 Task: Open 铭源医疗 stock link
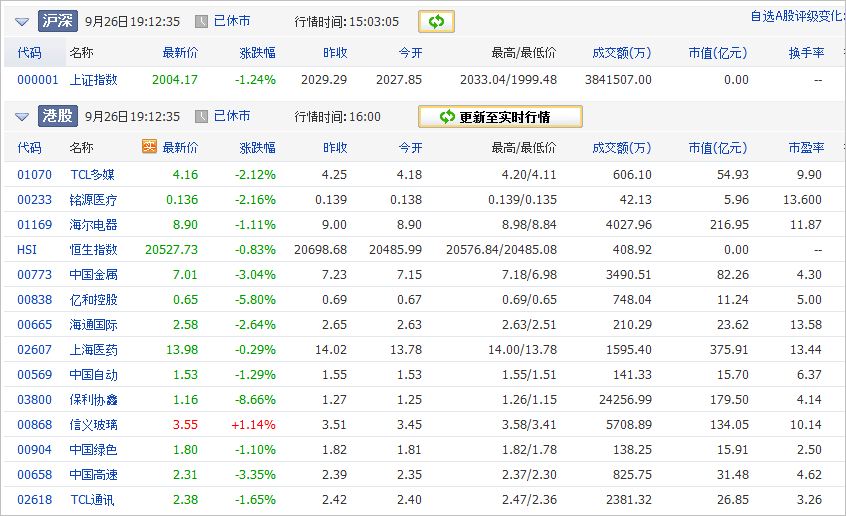93,200
